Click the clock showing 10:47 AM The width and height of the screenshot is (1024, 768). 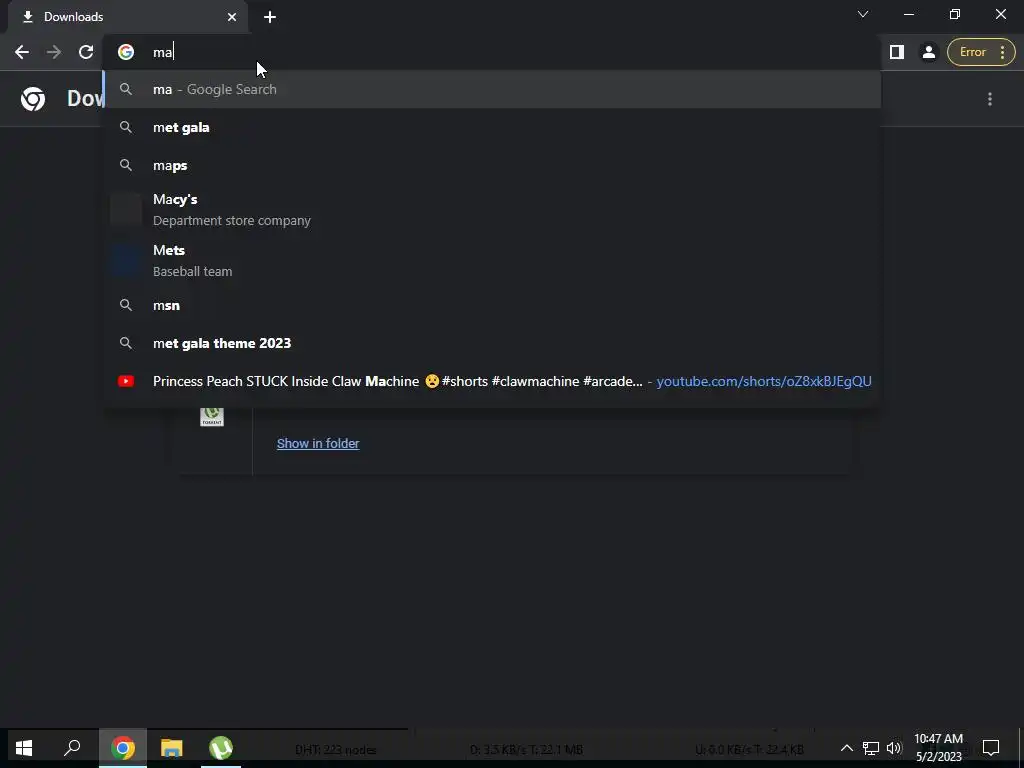click(x=938, y=748)
